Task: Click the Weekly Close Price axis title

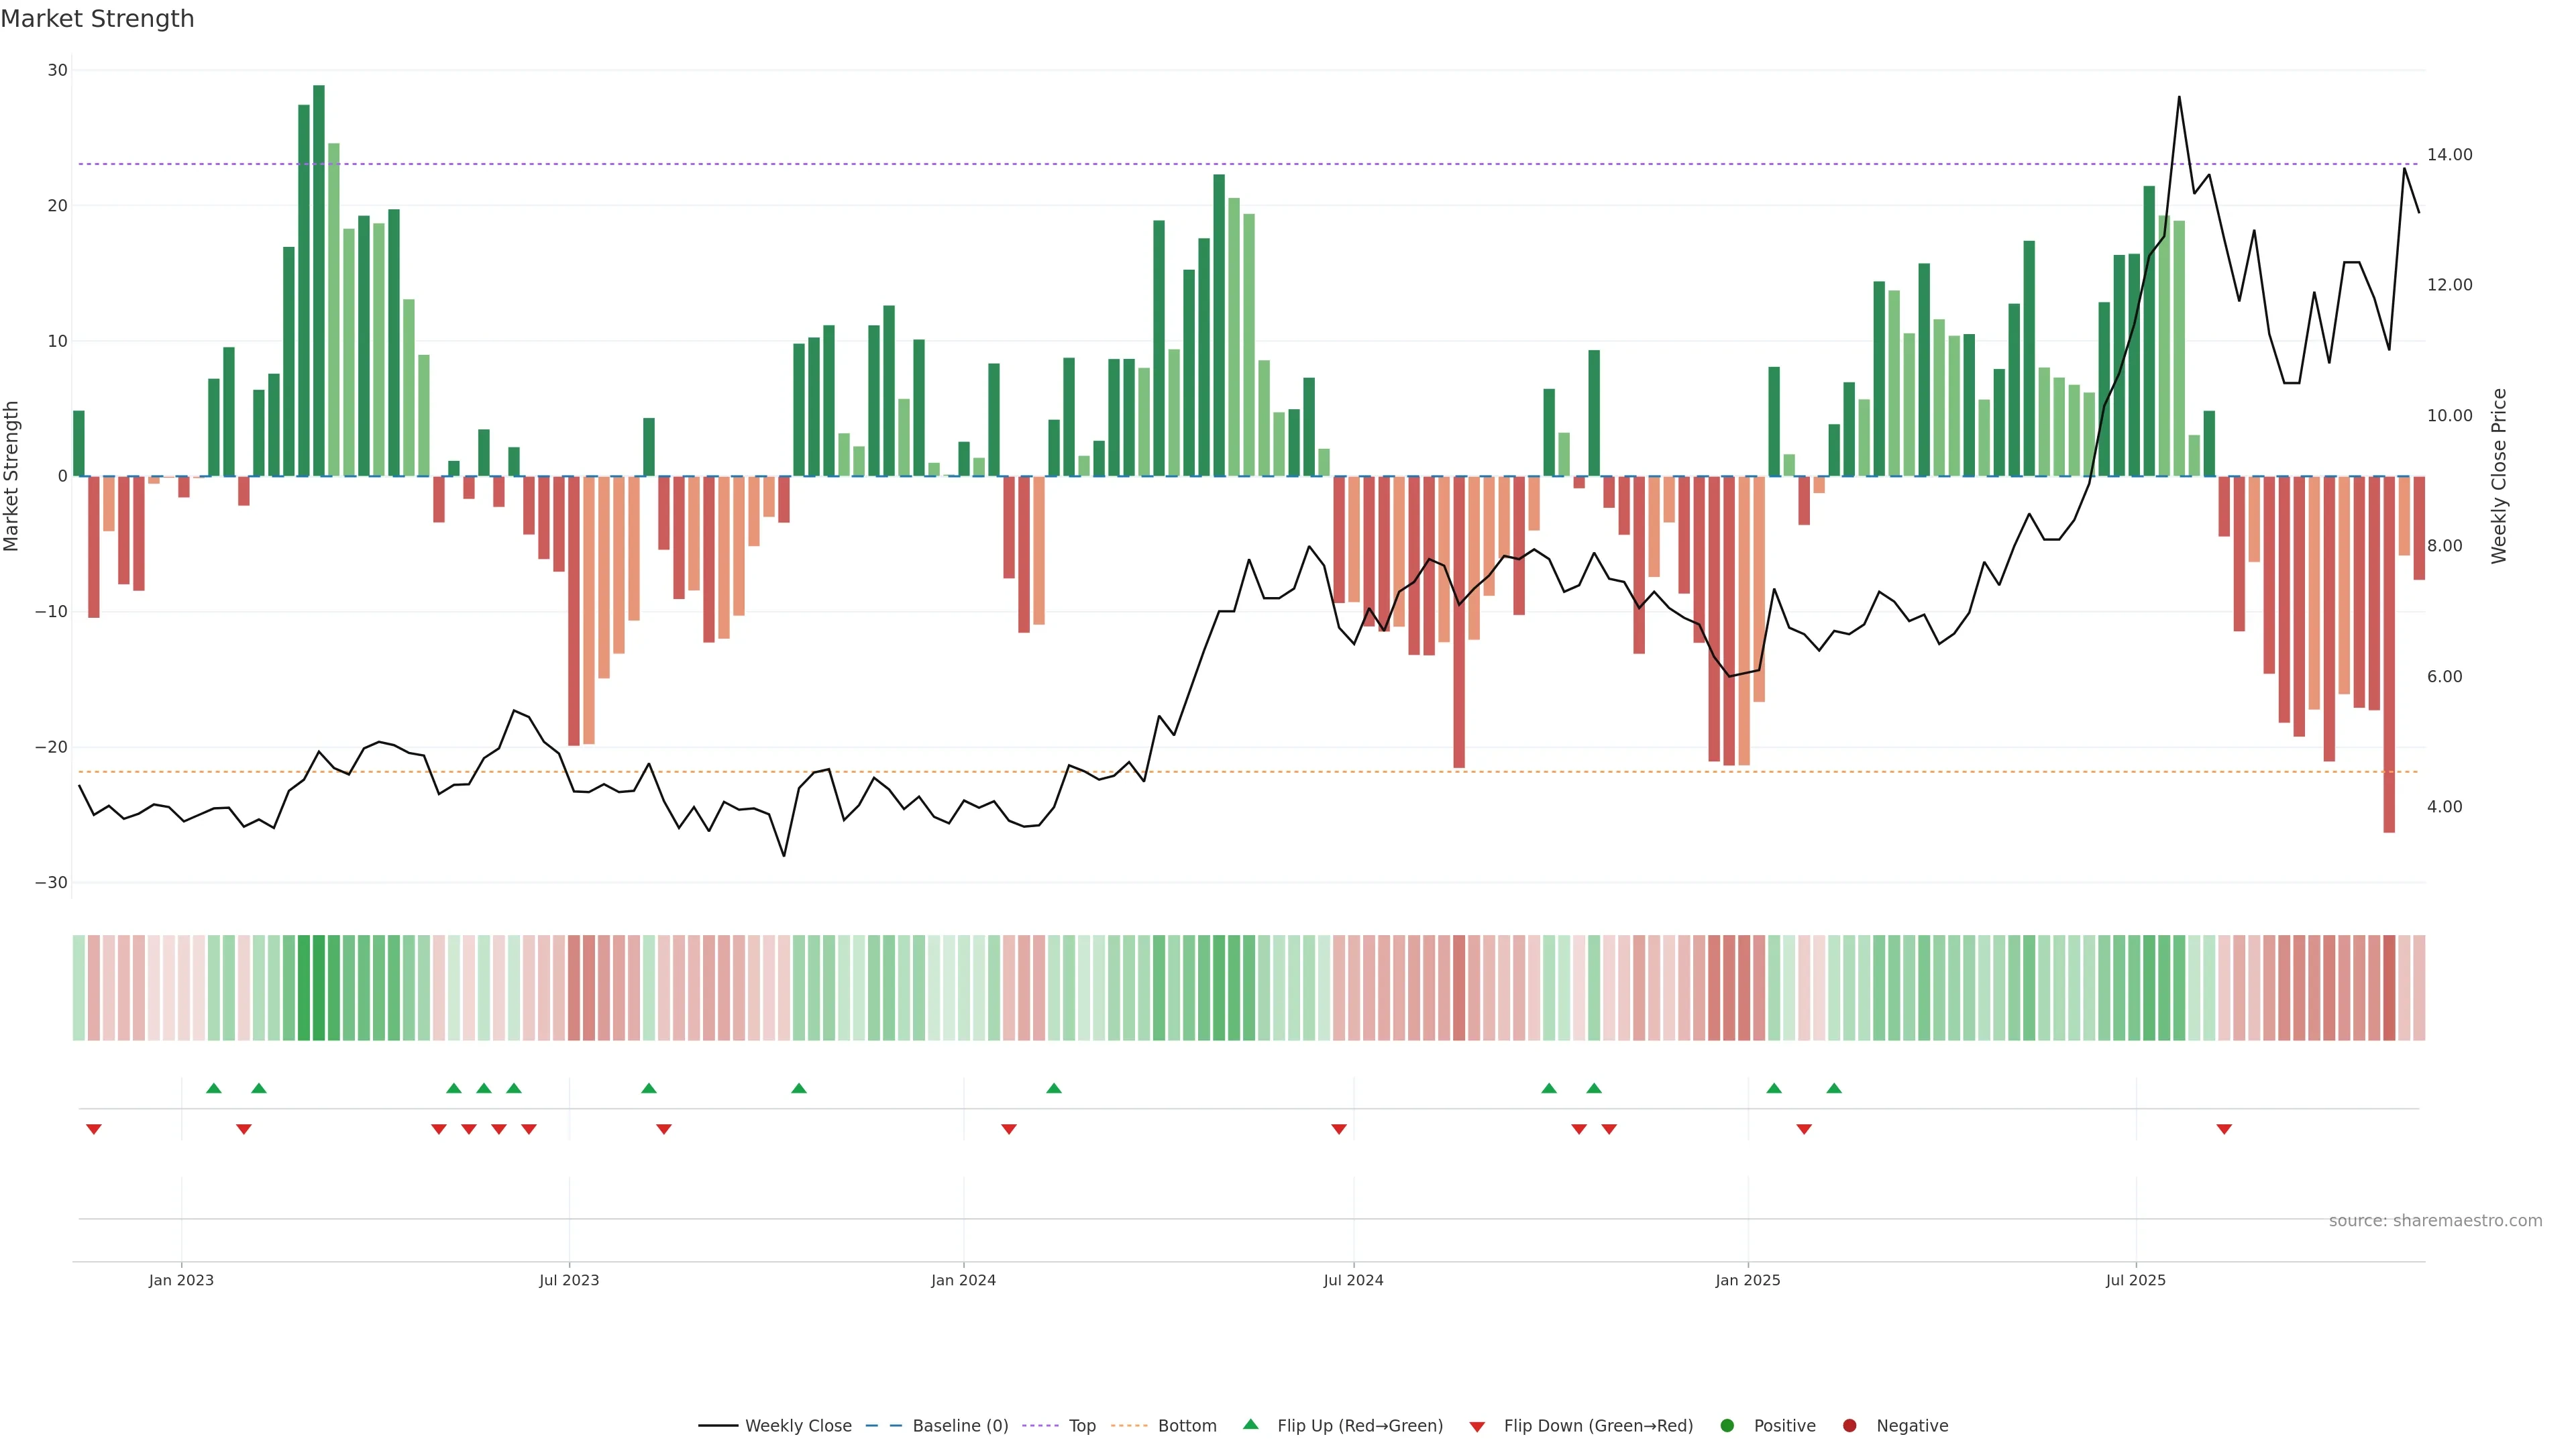Action: pos(2499,476)
